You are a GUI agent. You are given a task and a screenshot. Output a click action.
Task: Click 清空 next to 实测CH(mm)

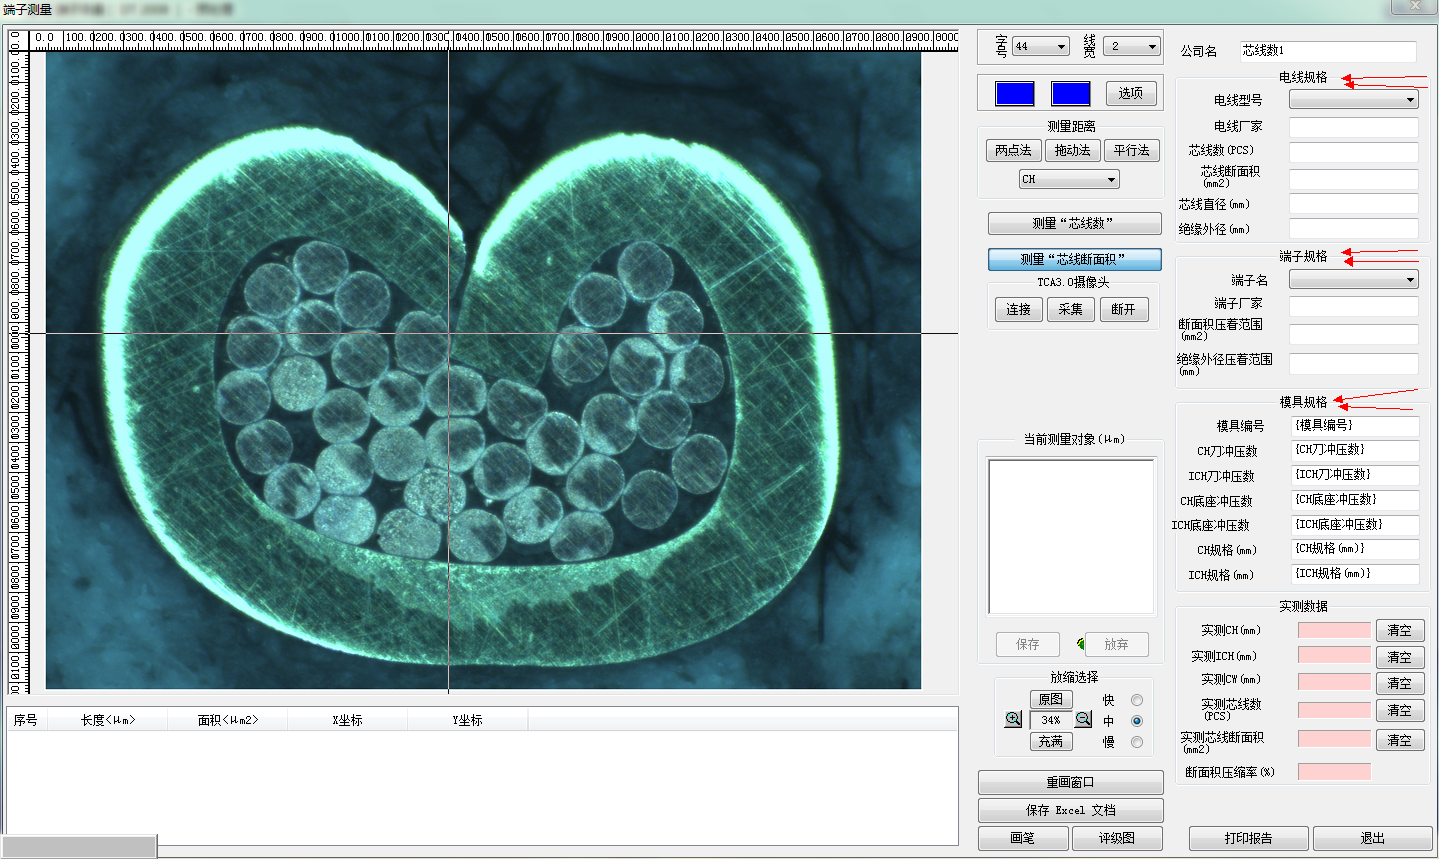[x=1399, y=631]
